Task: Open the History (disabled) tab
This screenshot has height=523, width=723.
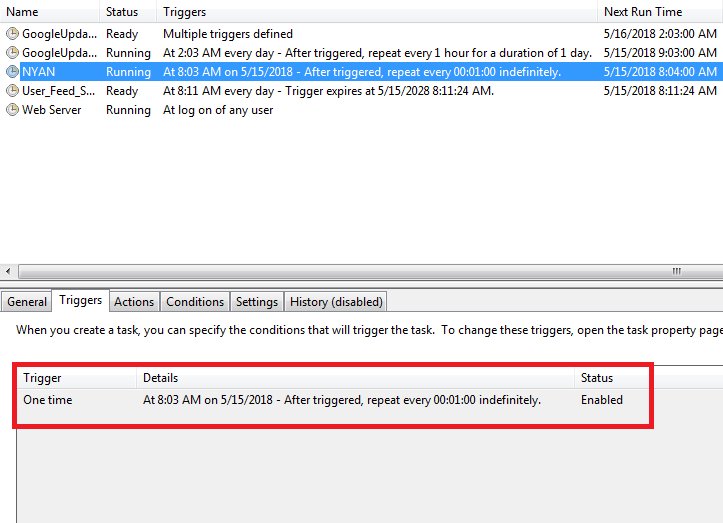Action: pos(336,302)
